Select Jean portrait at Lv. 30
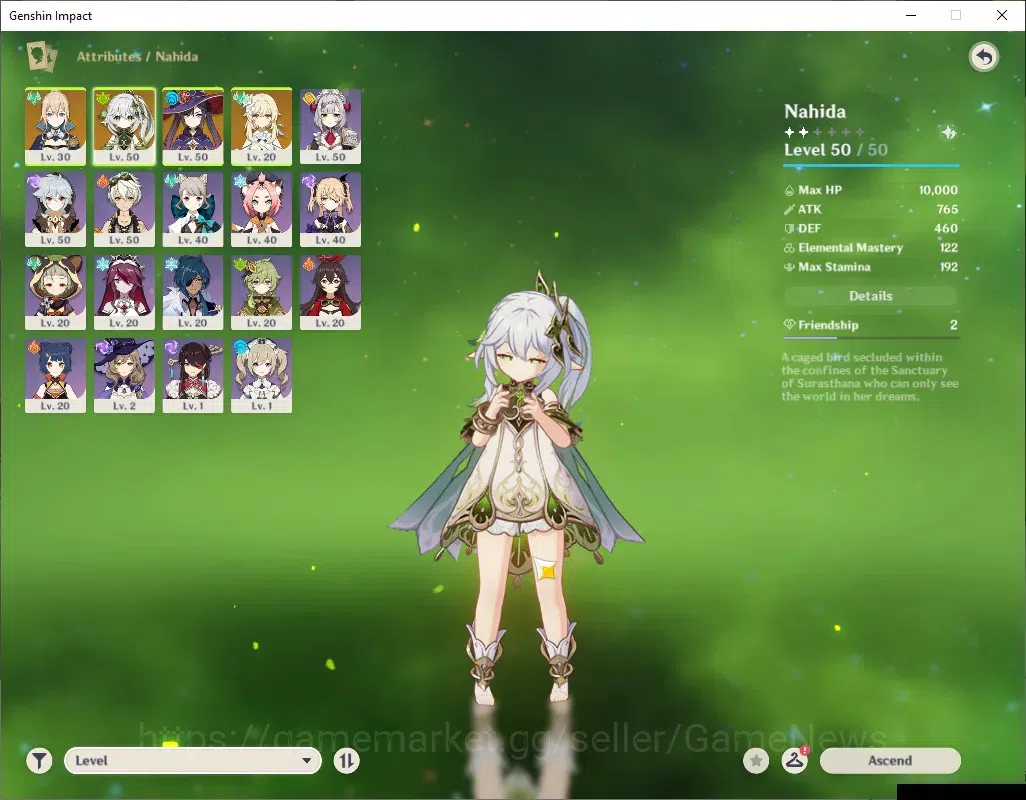The image size is (1026, 800). (56, 126)
